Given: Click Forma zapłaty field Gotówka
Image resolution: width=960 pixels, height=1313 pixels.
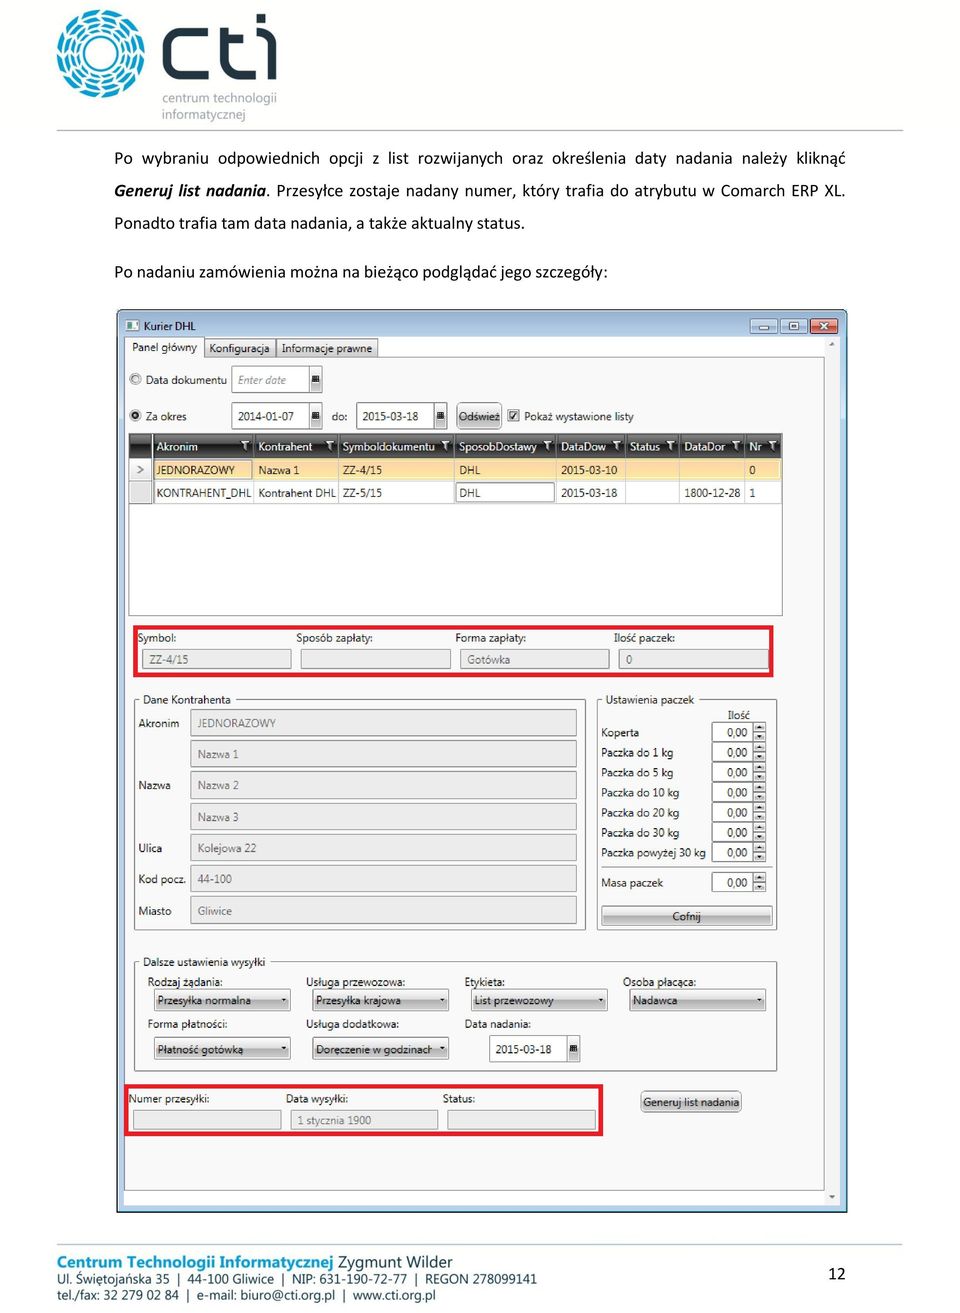Looking at the screenshot, I should tap(534, 660).
